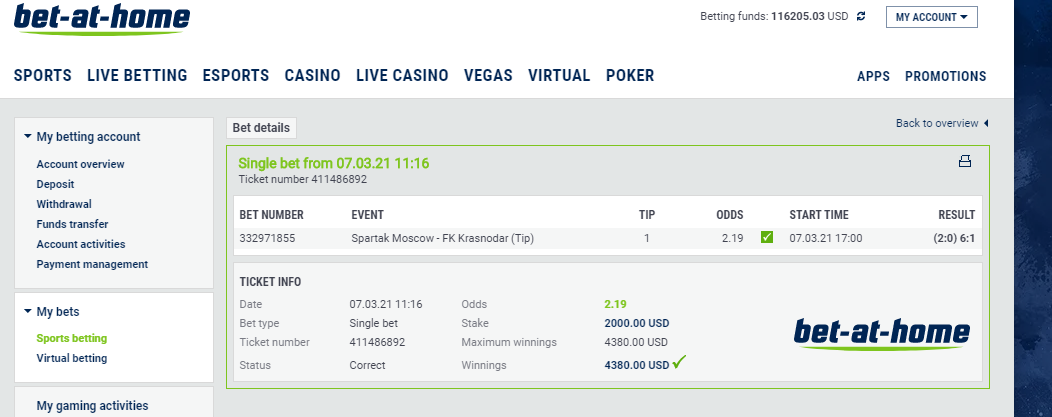Collapse the My betting account section

(82, 137)
